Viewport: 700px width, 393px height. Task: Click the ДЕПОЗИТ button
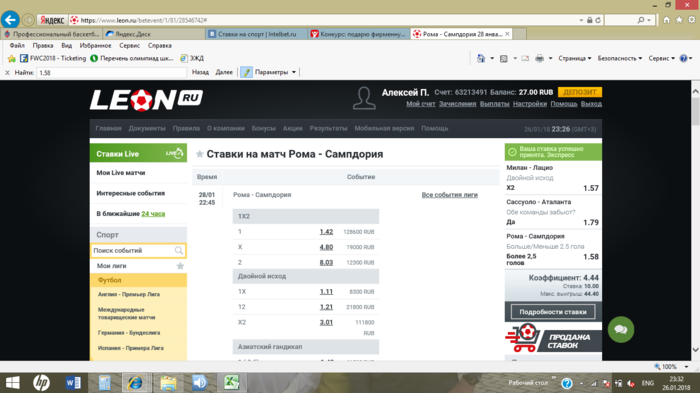580,92
